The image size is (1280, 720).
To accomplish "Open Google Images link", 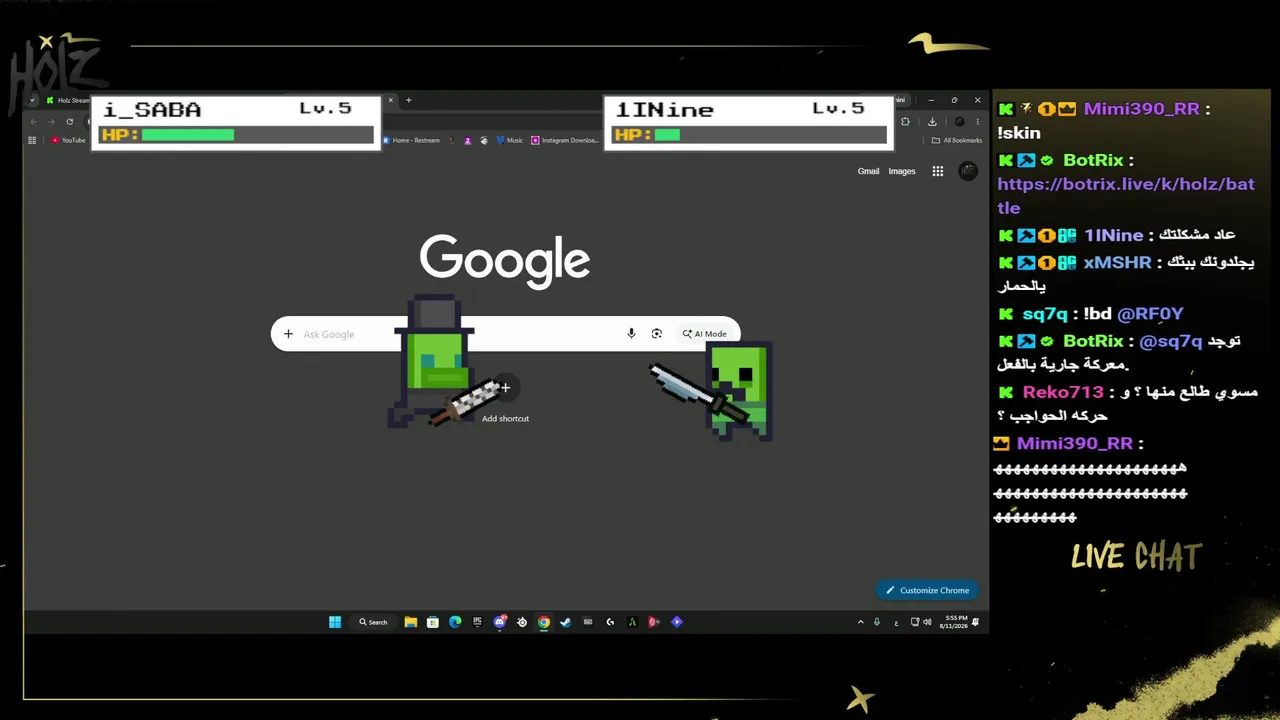I will click(x=902, y=171).
